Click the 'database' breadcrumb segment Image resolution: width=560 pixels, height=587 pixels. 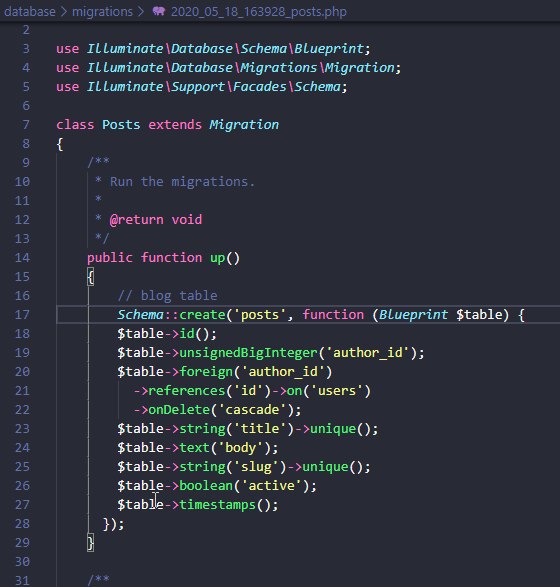click(x=30, y=12)
